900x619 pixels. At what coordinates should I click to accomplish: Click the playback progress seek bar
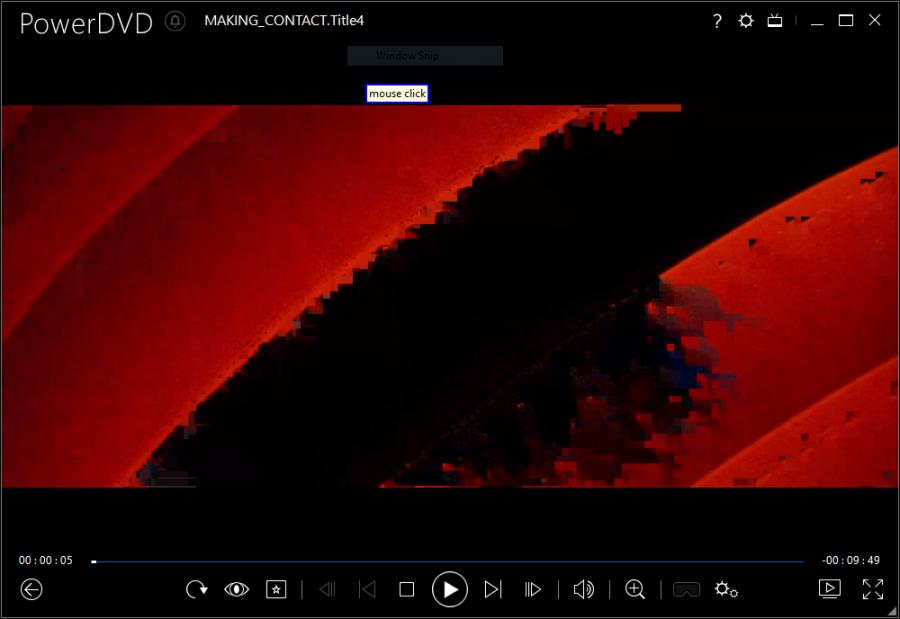[x=447, y=561]
